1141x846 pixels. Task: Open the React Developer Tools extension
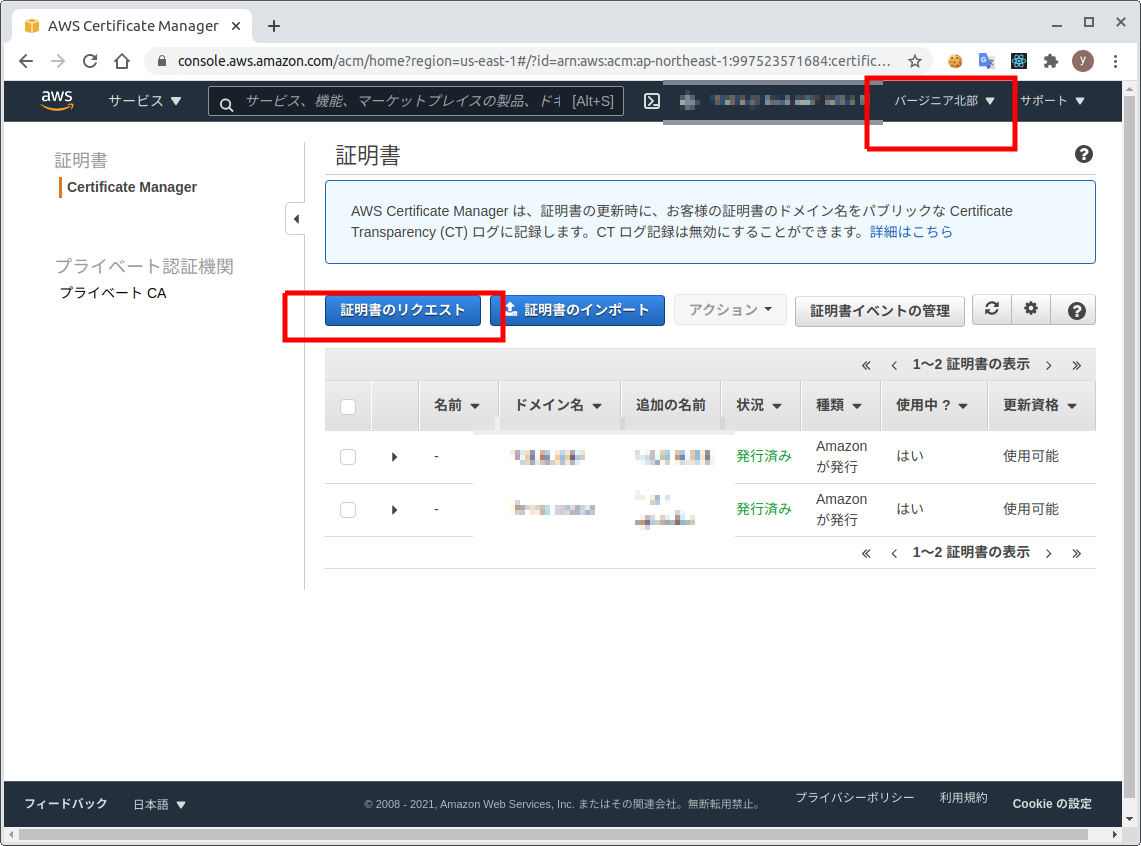1019,61
